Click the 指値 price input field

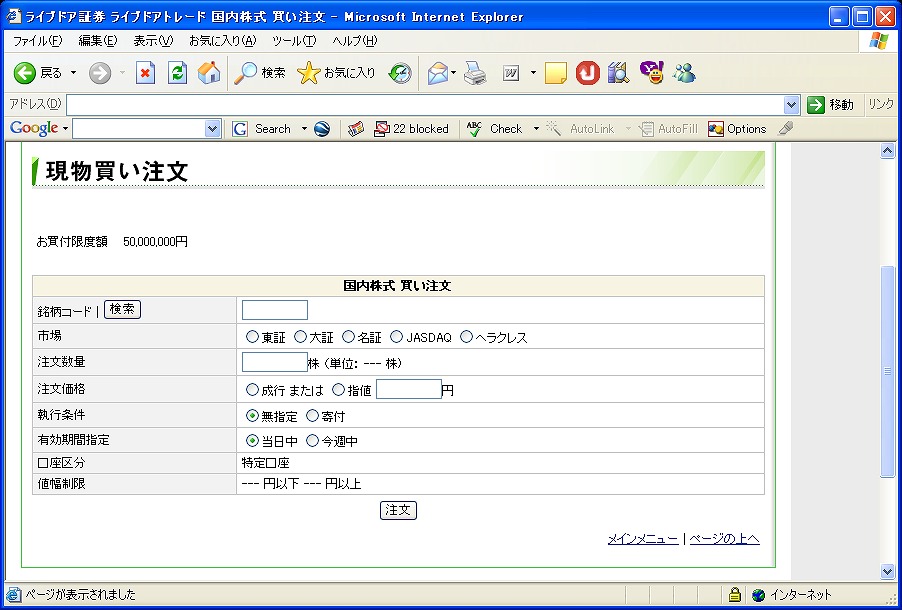[409, 389]
